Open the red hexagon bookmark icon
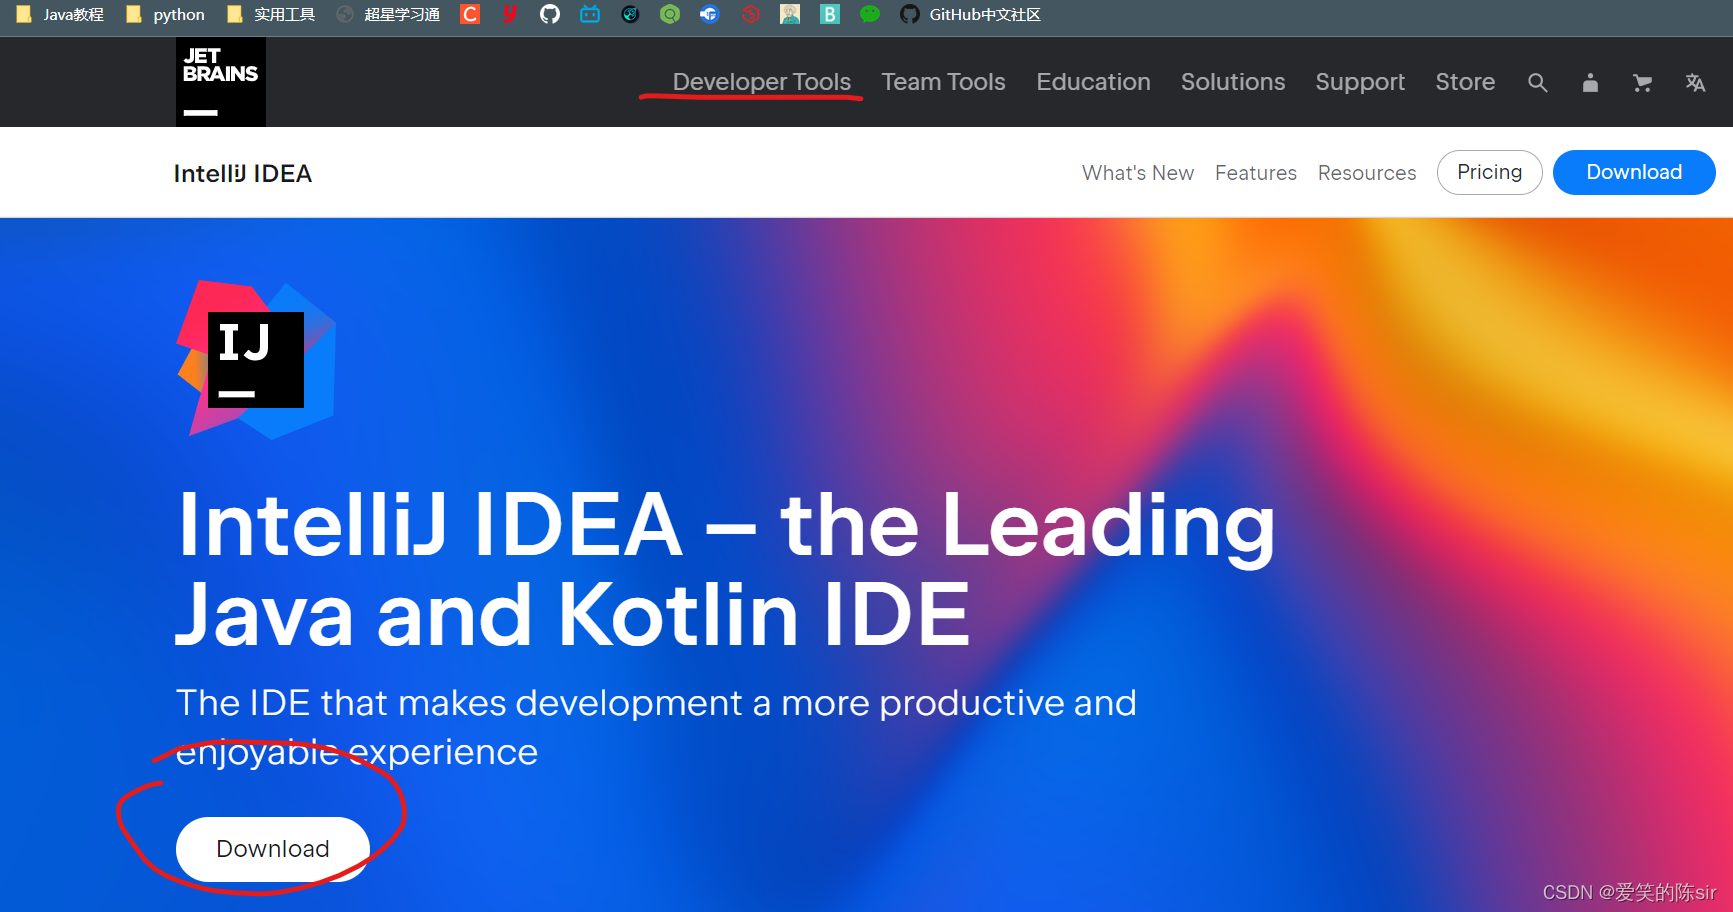The height and width of the screenshot is (912, 1733). click(x=750, y=14)
